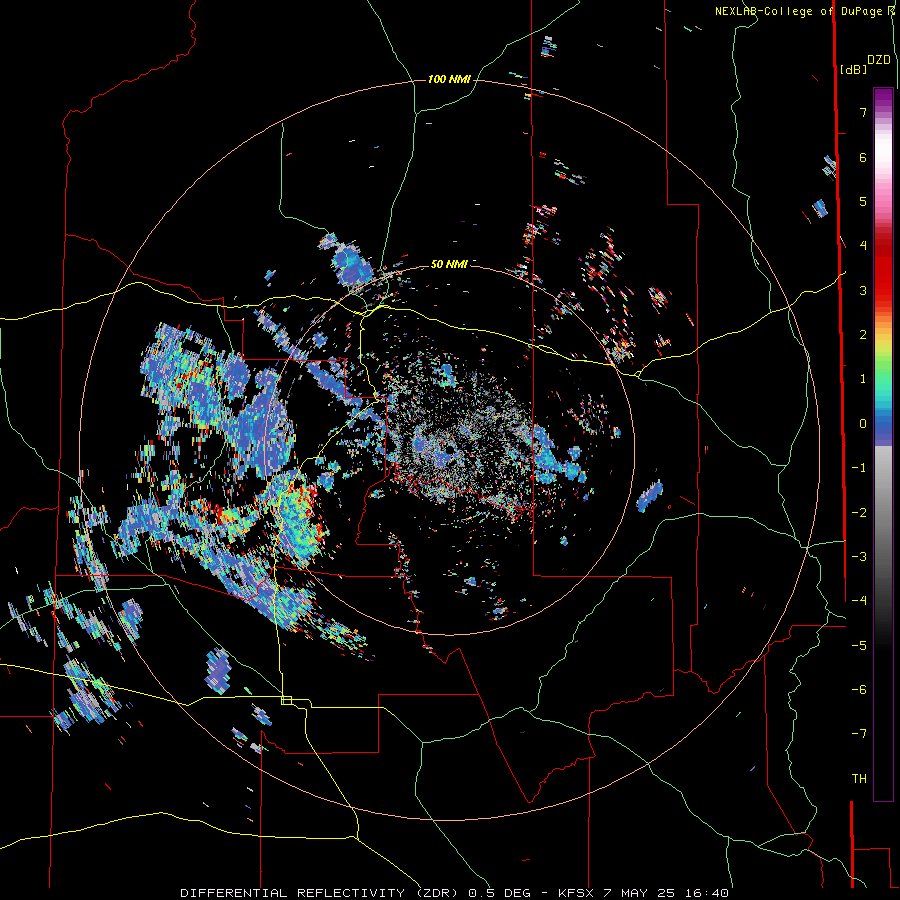Click the "TH" threshold label on legend
The height and width of the screenshot is (900, 900).
(x=859, y=779)
